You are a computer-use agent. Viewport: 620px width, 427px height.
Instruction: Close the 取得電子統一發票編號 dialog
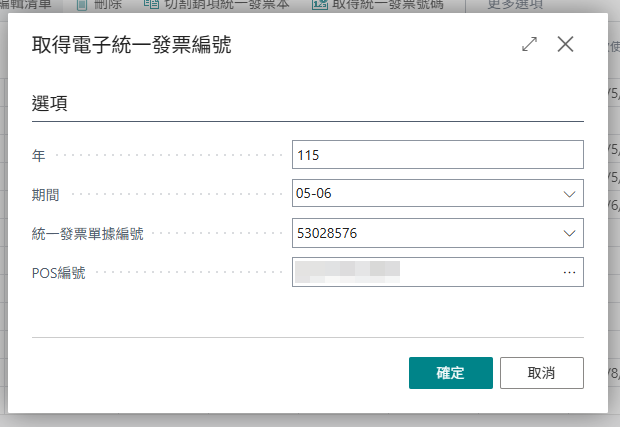[565, 44]
